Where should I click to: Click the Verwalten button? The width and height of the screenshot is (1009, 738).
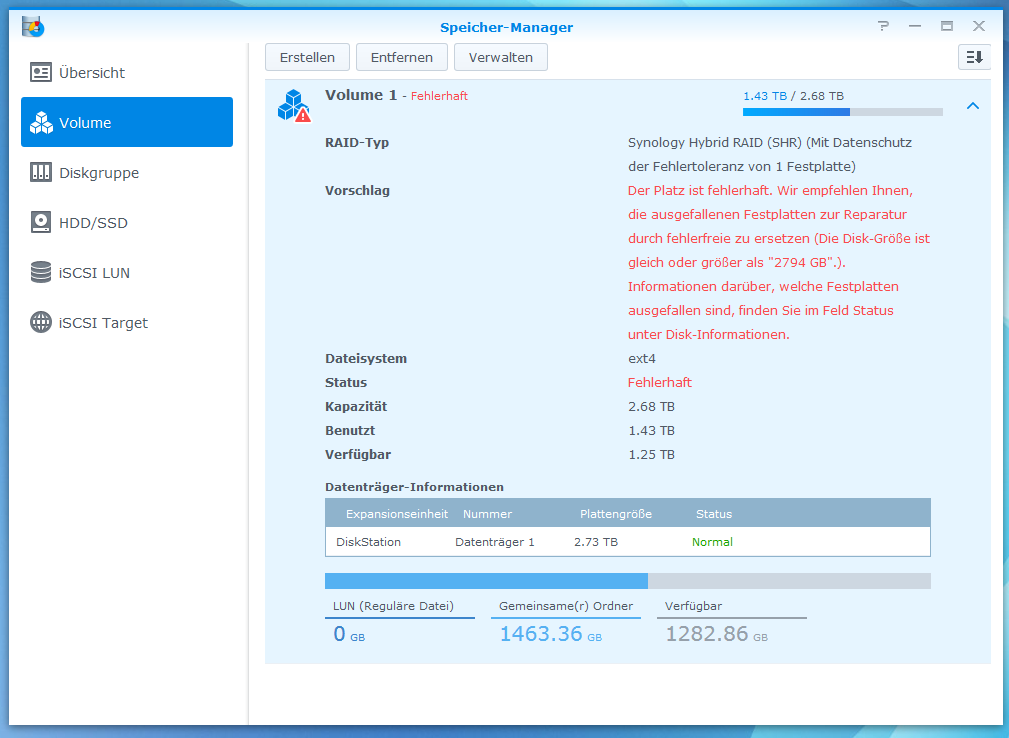point(501,57)
